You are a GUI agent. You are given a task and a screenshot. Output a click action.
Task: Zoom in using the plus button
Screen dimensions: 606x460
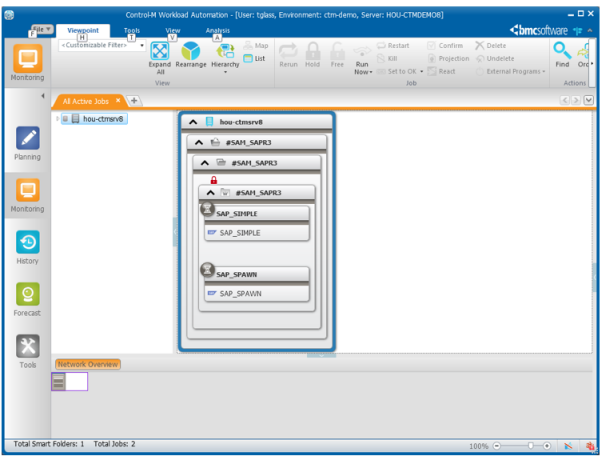[x=547, y=446]
